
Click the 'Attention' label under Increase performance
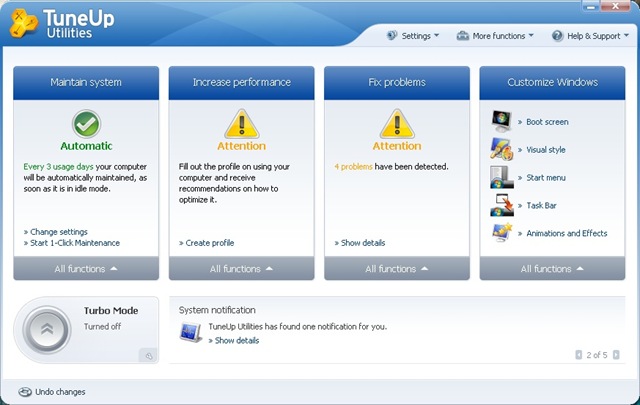[241, 146]
